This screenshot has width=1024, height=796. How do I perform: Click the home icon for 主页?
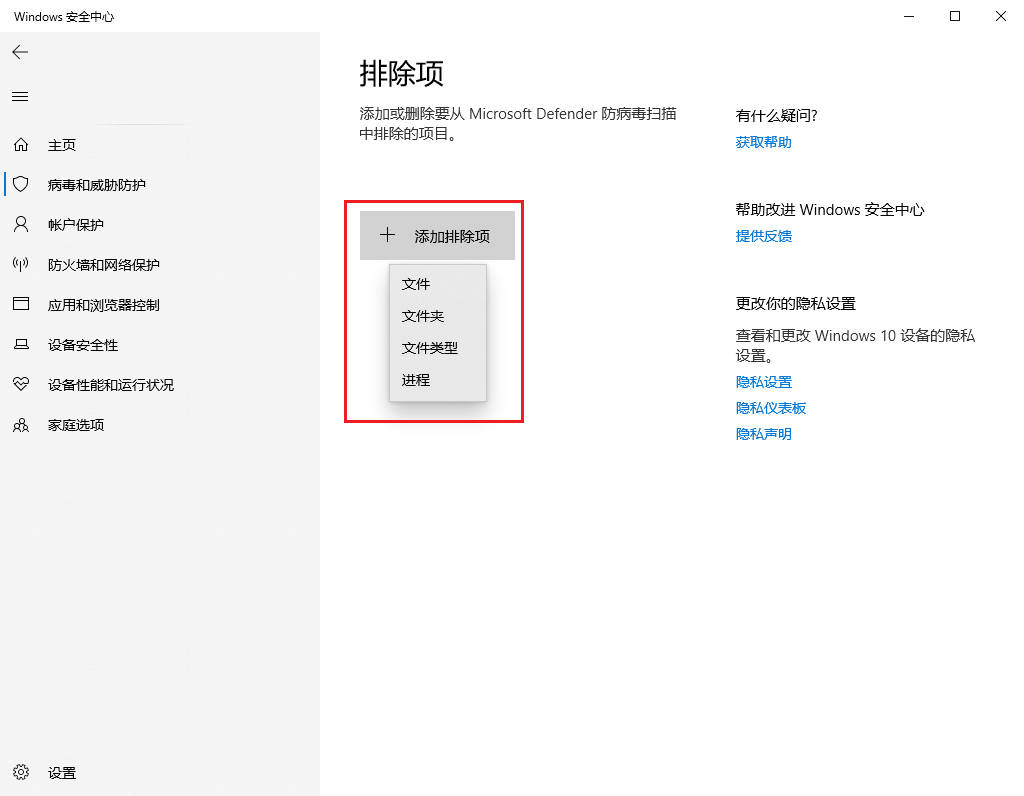[x=21, y=145]
